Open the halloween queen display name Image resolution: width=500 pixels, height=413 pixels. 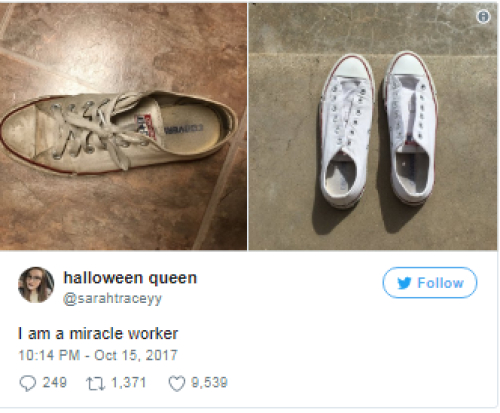point(130,278)
